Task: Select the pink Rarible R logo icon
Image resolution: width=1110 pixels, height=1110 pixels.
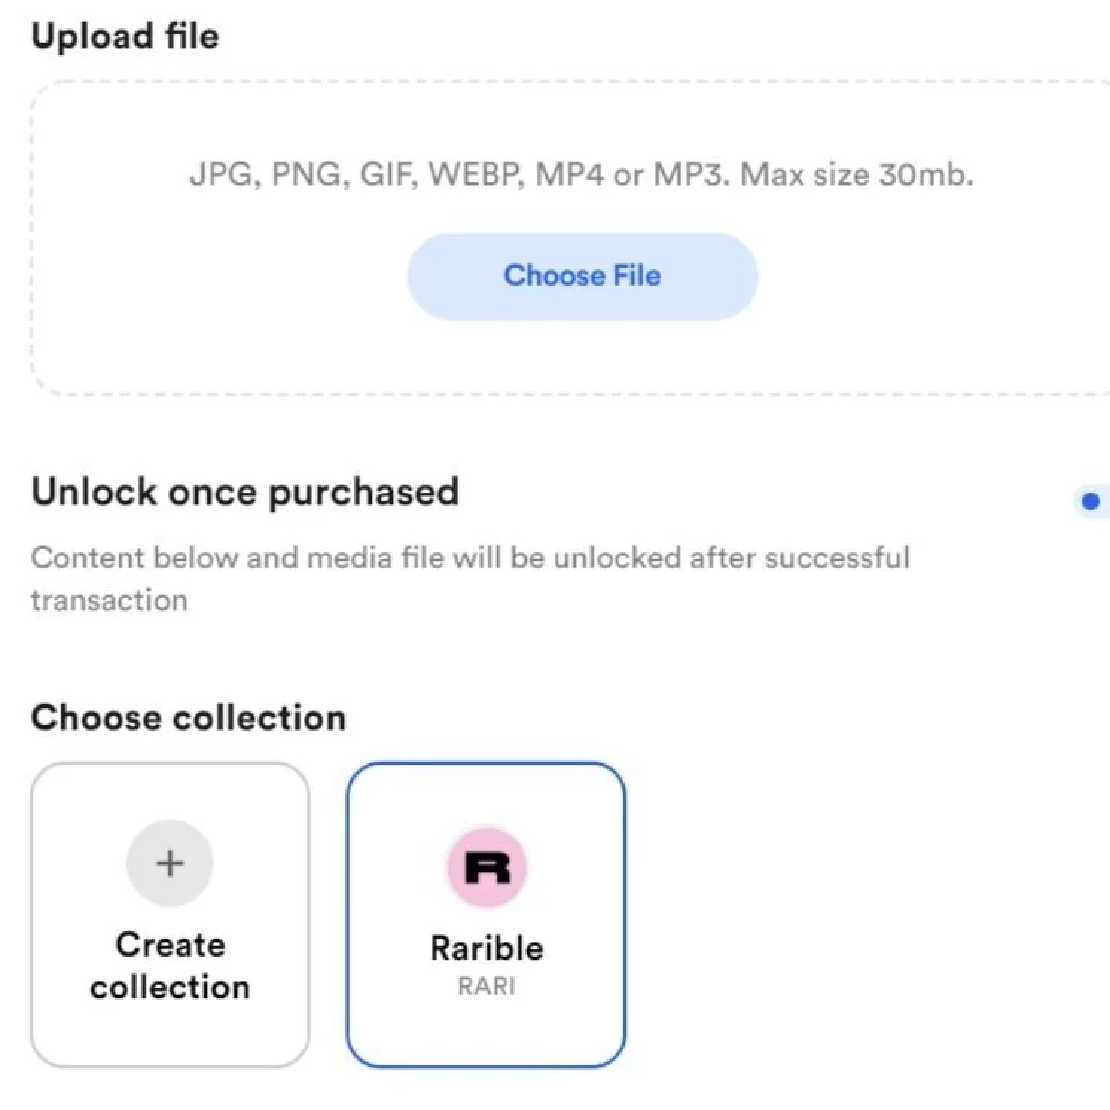Action: tap(487, 867)
